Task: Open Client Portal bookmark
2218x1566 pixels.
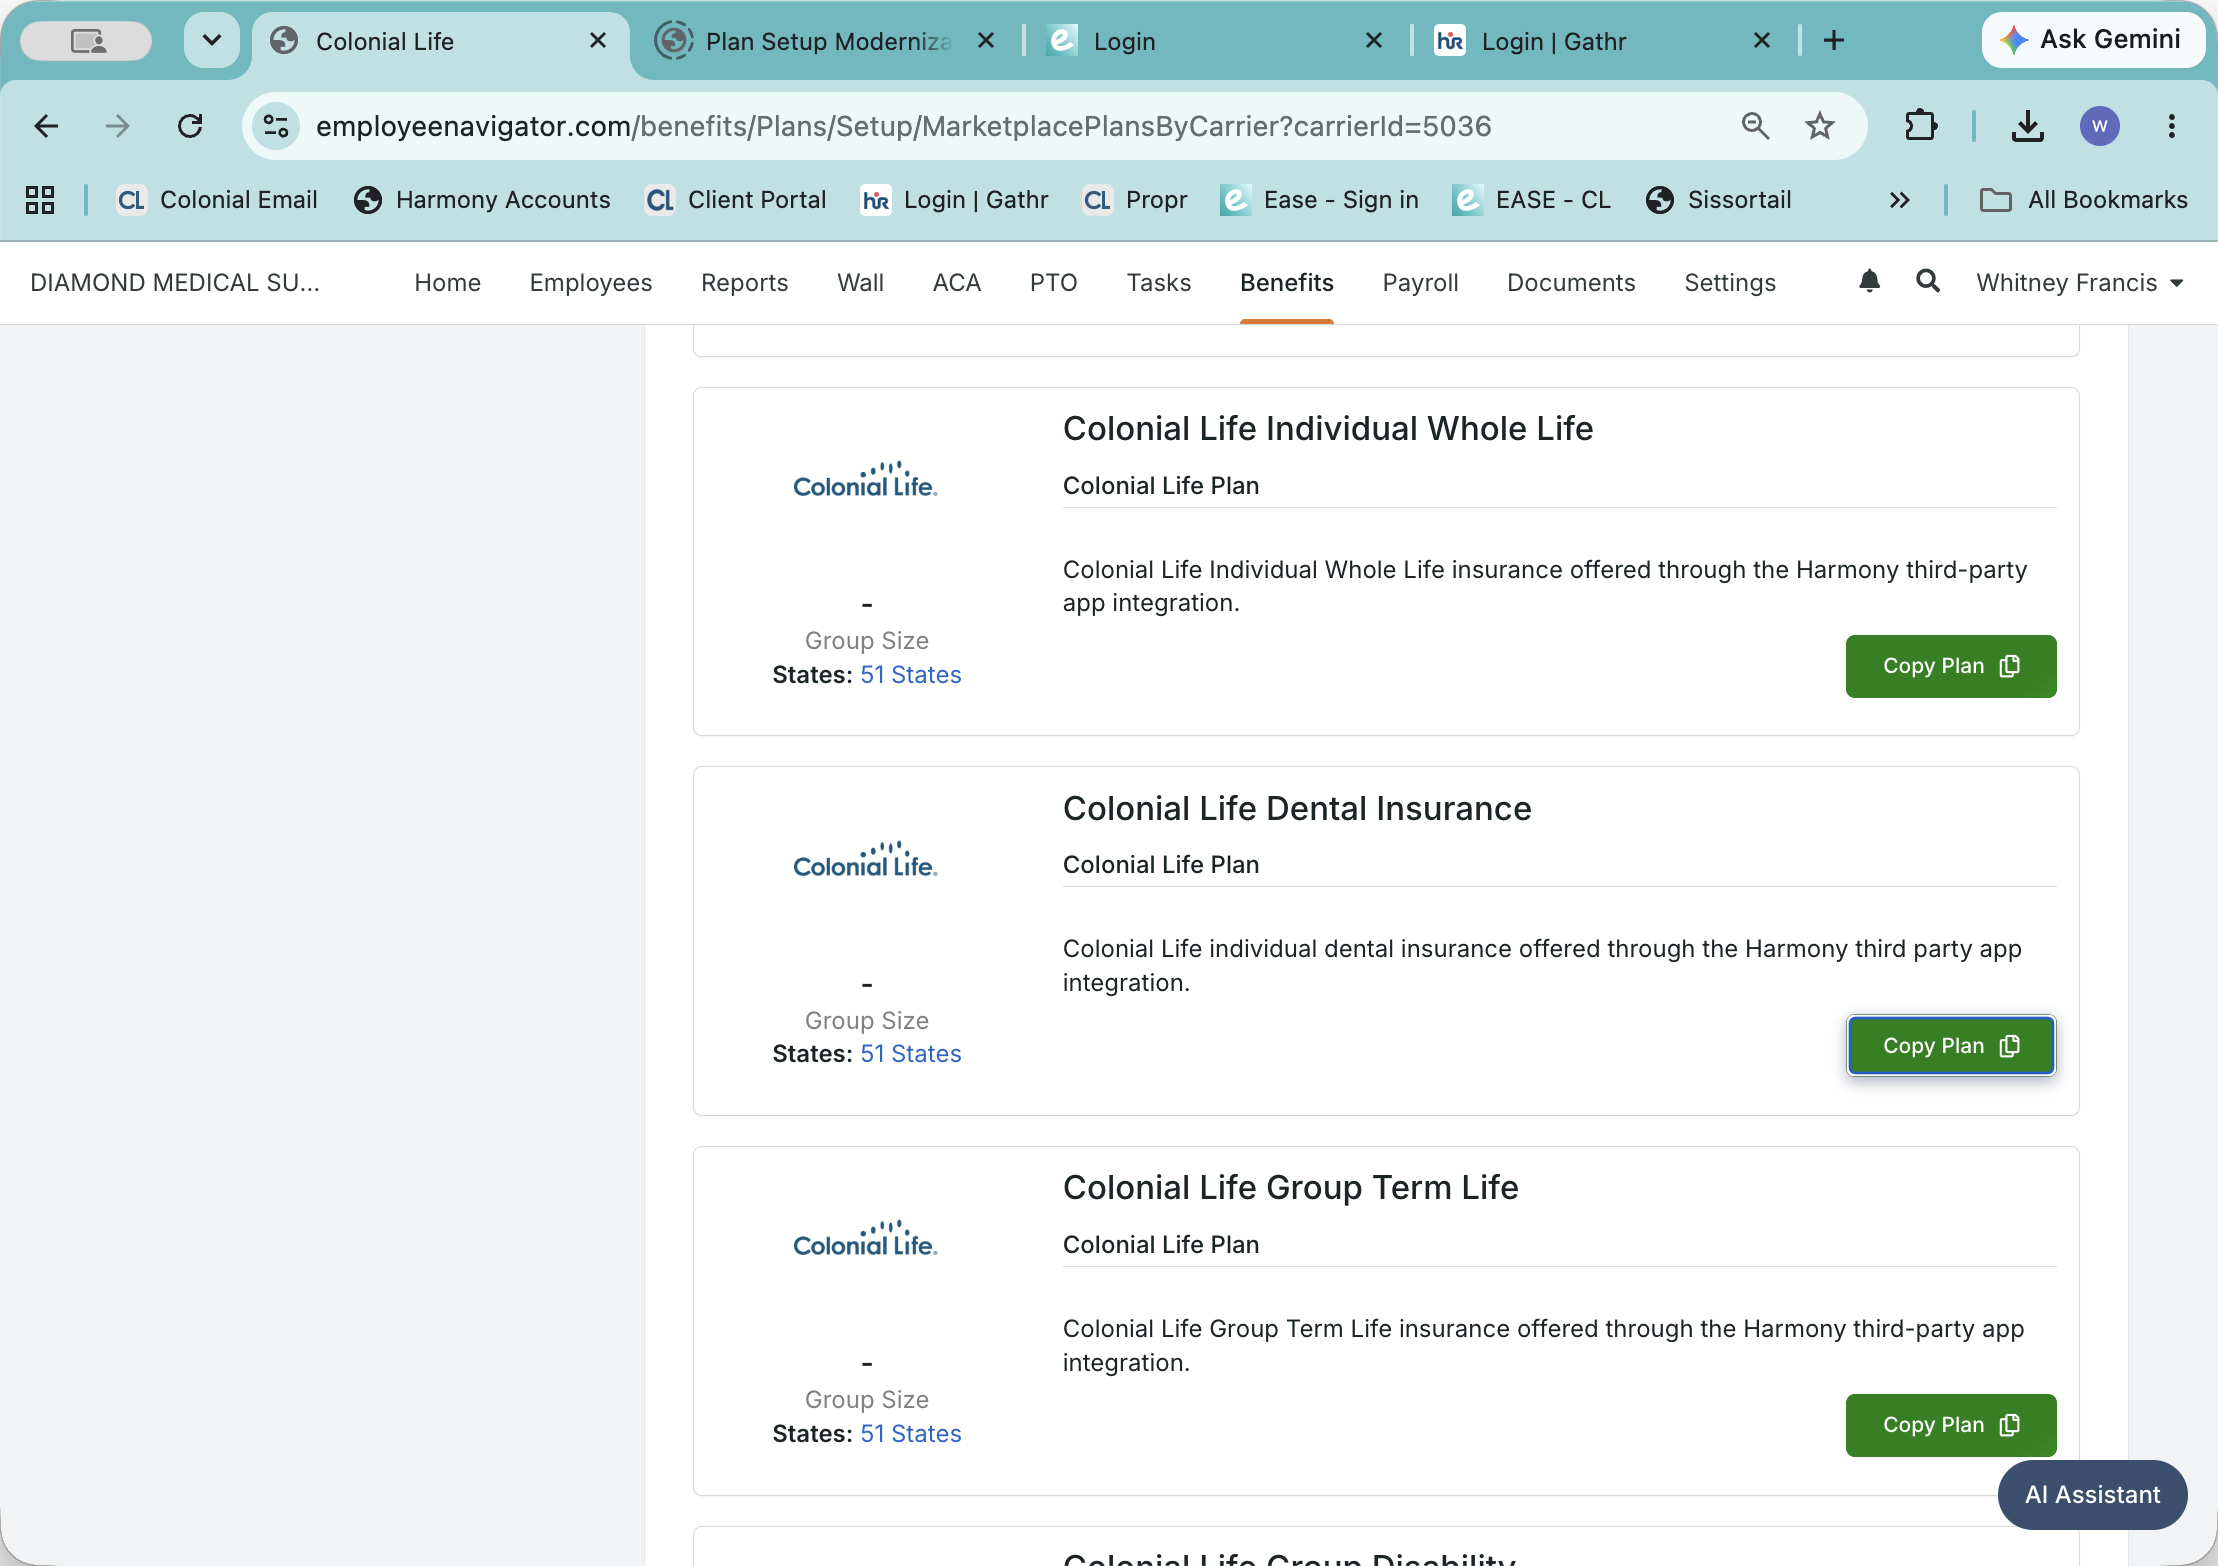Action: click(736, 200)
